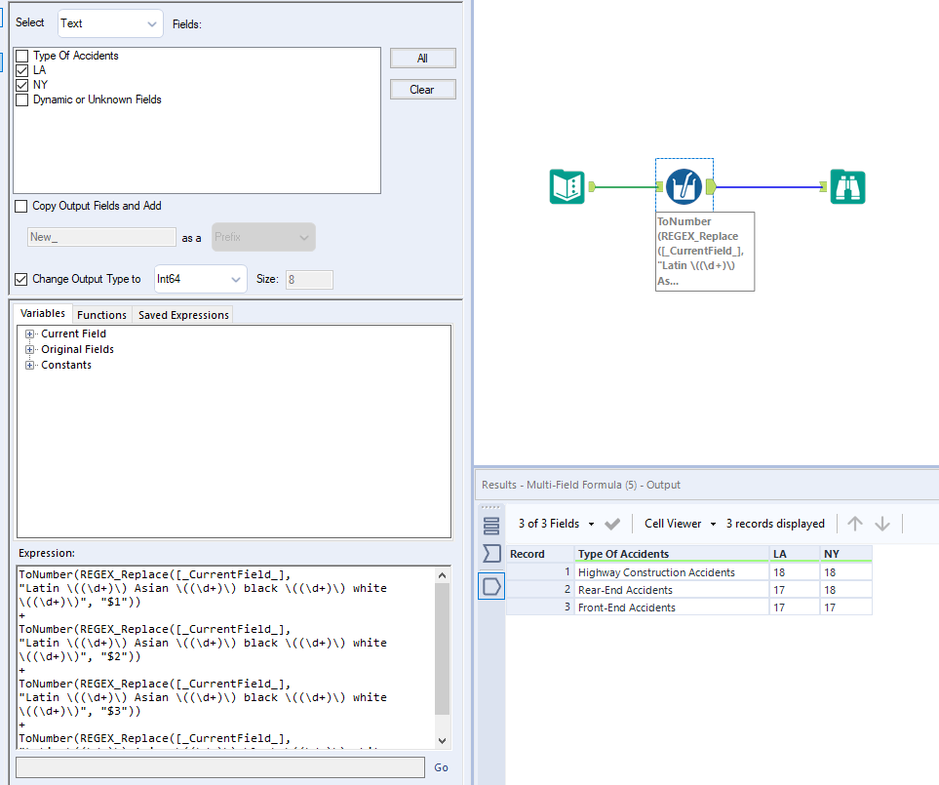Switch to the Variables tab
The image size is (939, 785).
tap(43, 313)
